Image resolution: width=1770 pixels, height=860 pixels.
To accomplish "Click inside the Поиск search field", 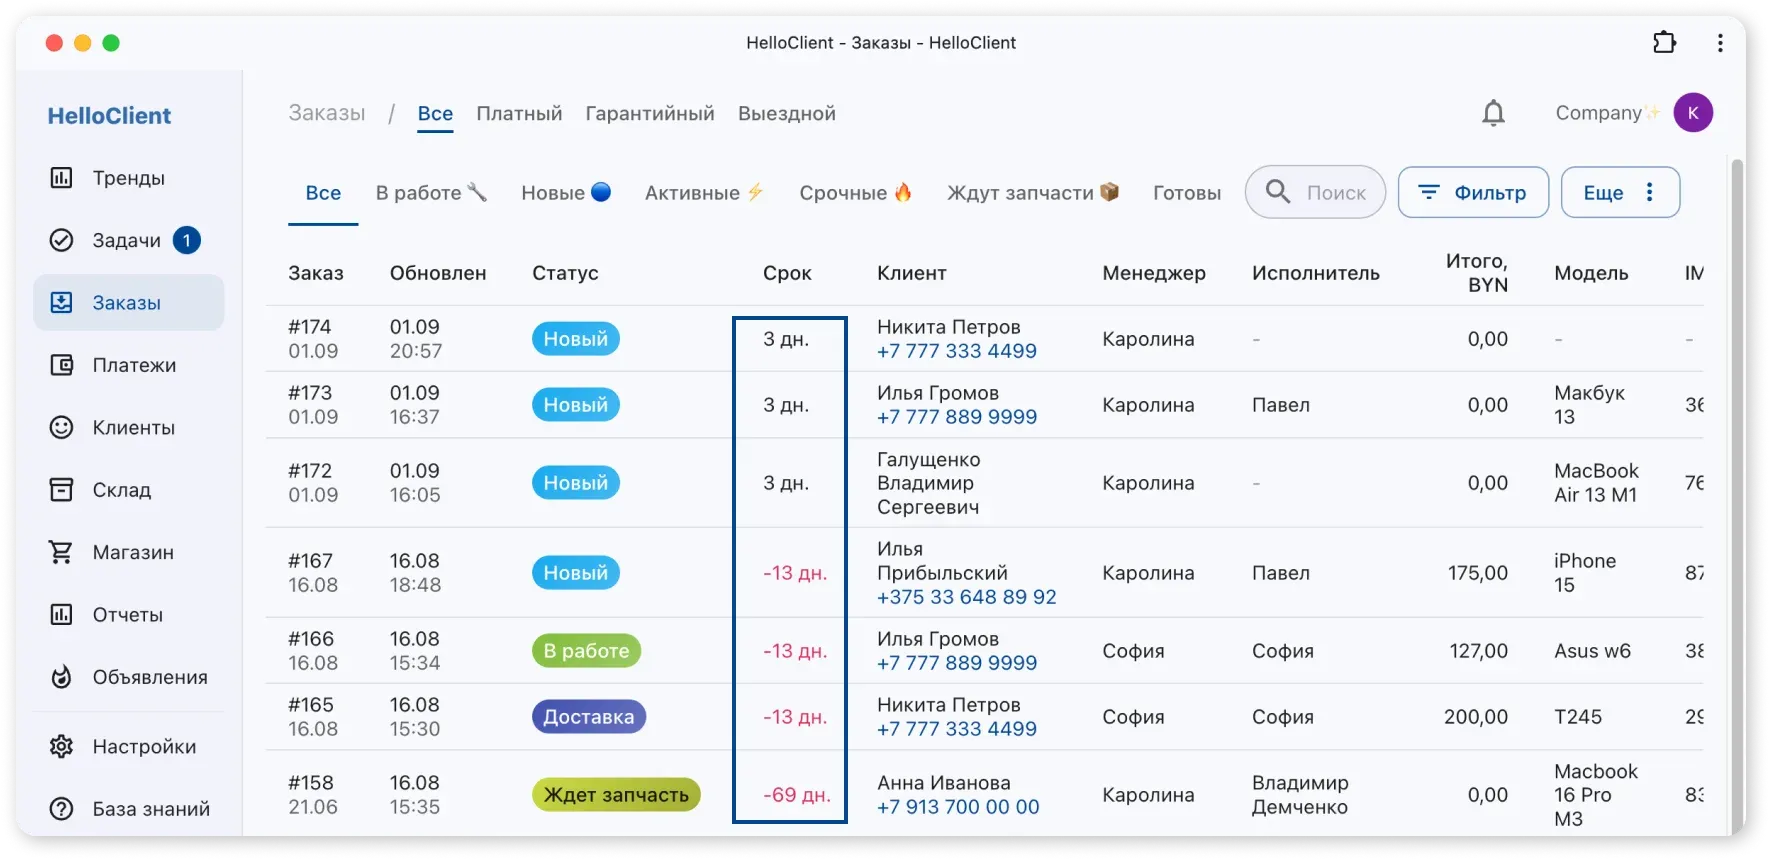I will coord(1330,192).
